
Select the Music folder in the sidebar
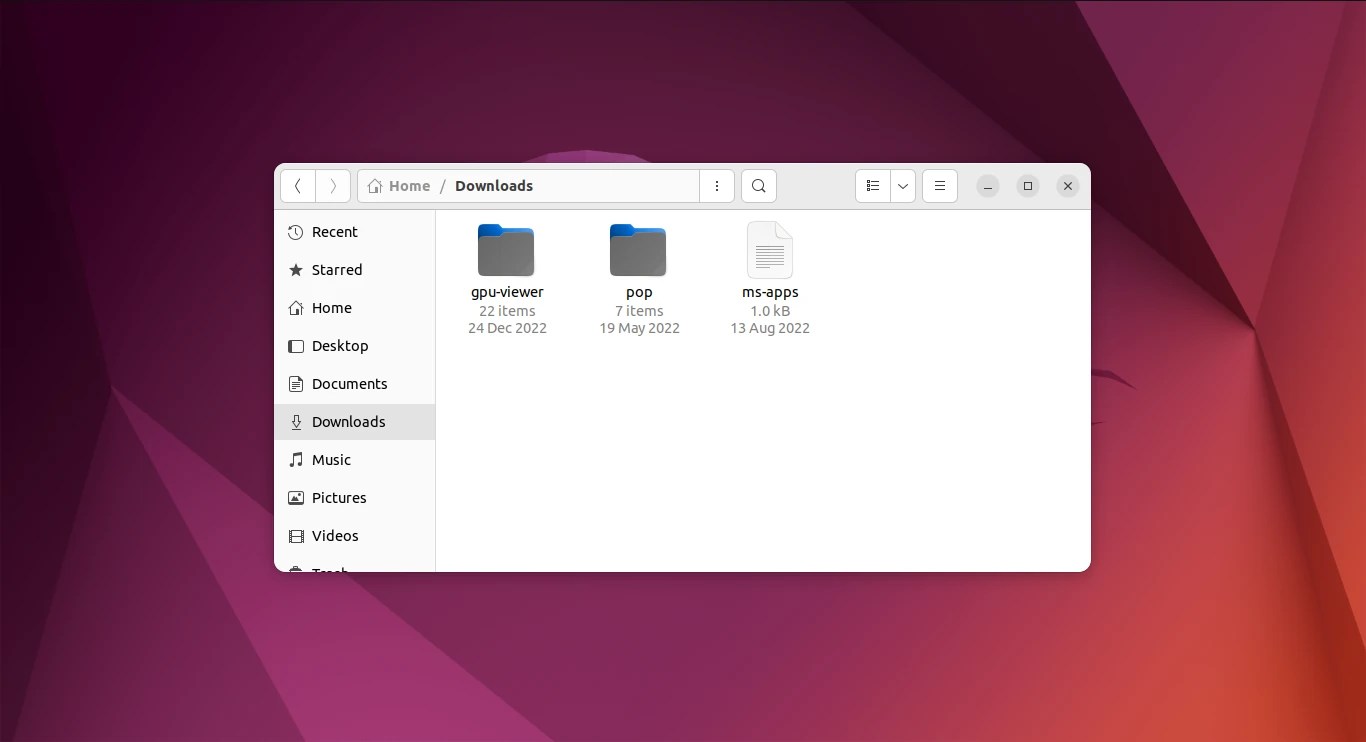tap(332, 460)
